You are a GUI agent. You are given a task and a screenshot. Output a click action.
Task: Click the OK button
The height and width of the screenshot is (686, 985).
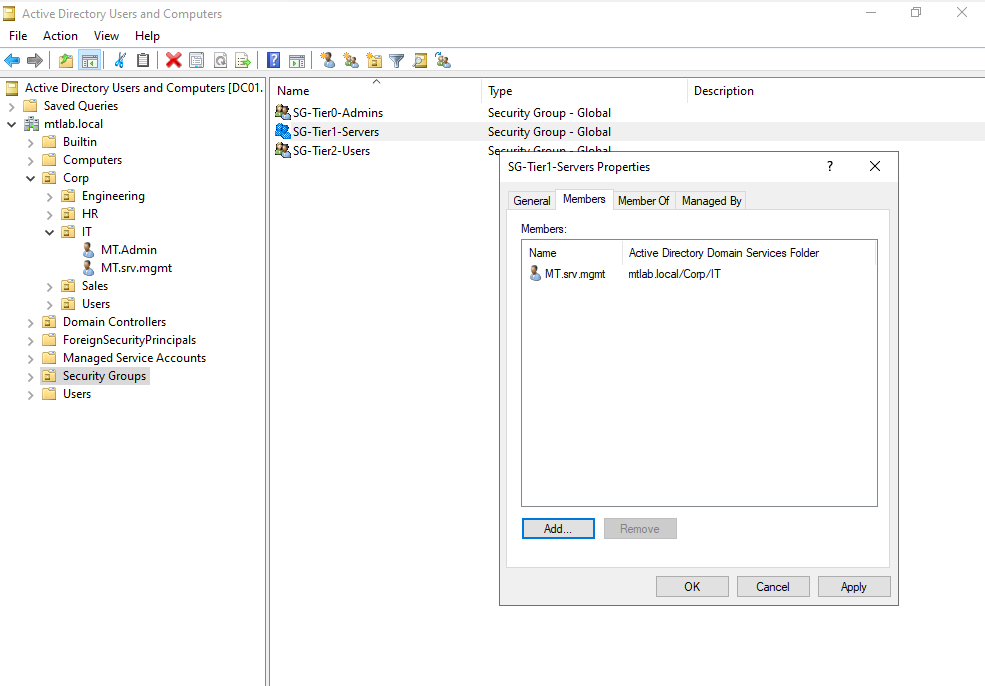pyautogui.click(x=692, y=586)
